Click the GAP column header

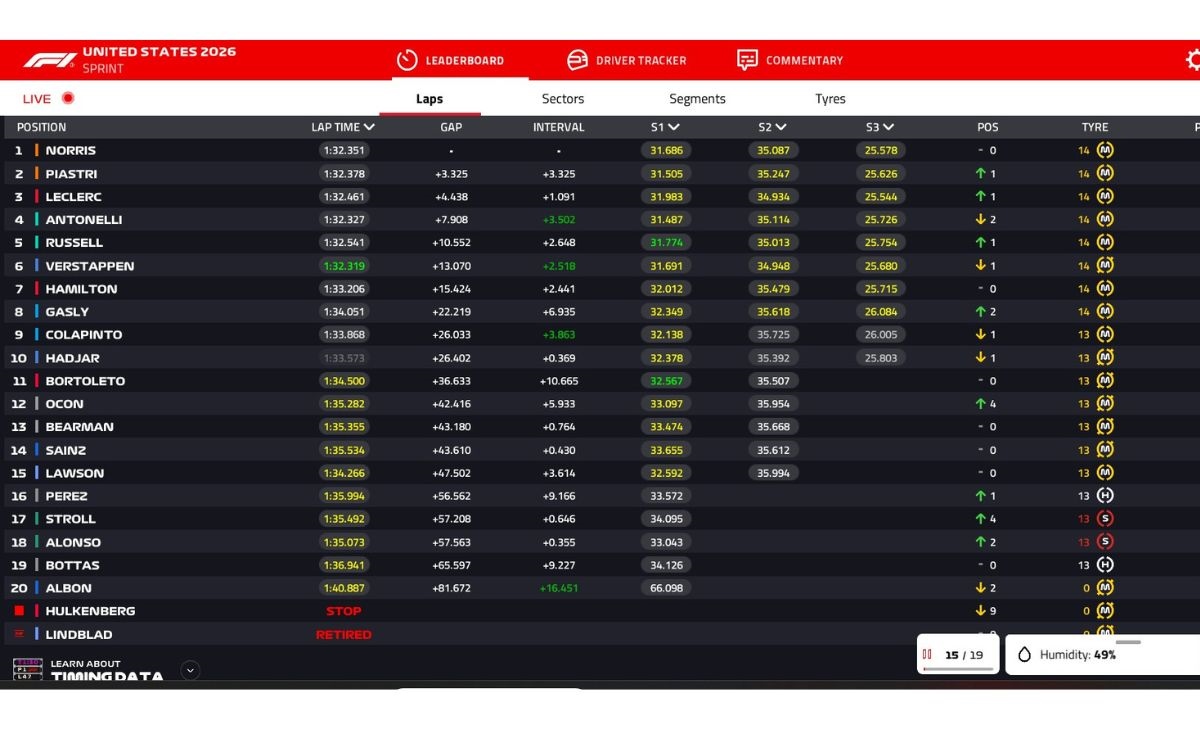click(x=451, y=127)
